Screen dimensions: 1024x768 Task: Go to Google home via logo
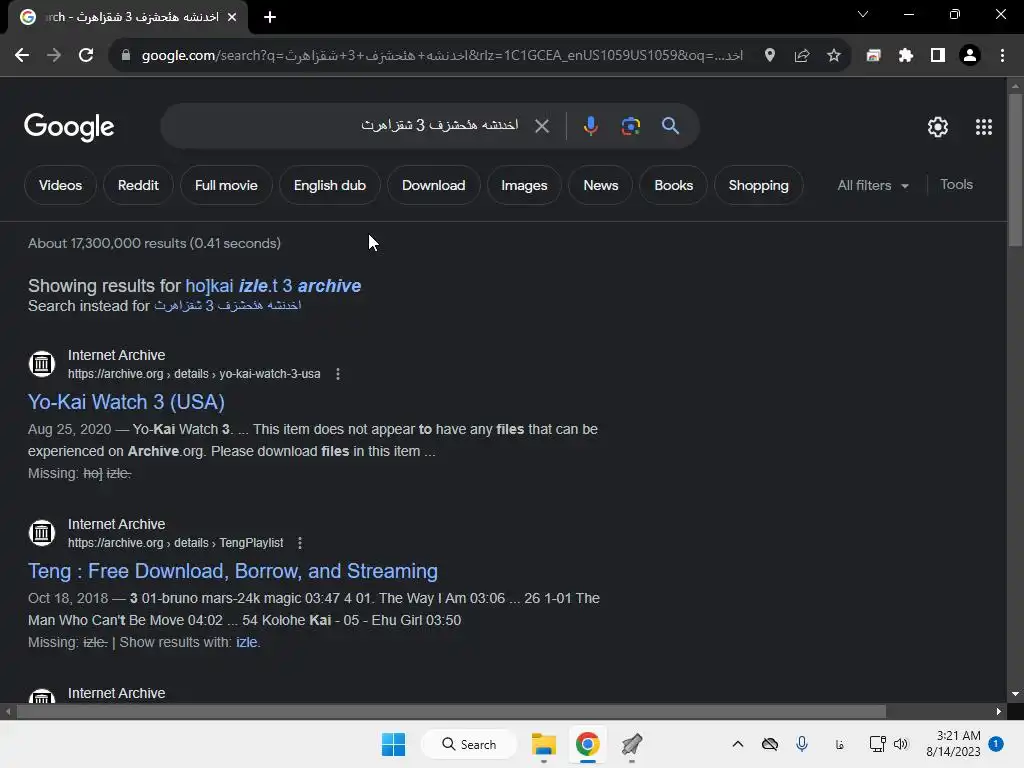(69, 127)
